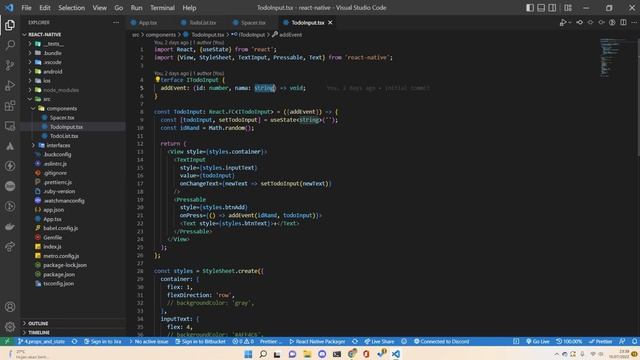Open Windows taskbar search
640x360 pixels.
point(263,354)
